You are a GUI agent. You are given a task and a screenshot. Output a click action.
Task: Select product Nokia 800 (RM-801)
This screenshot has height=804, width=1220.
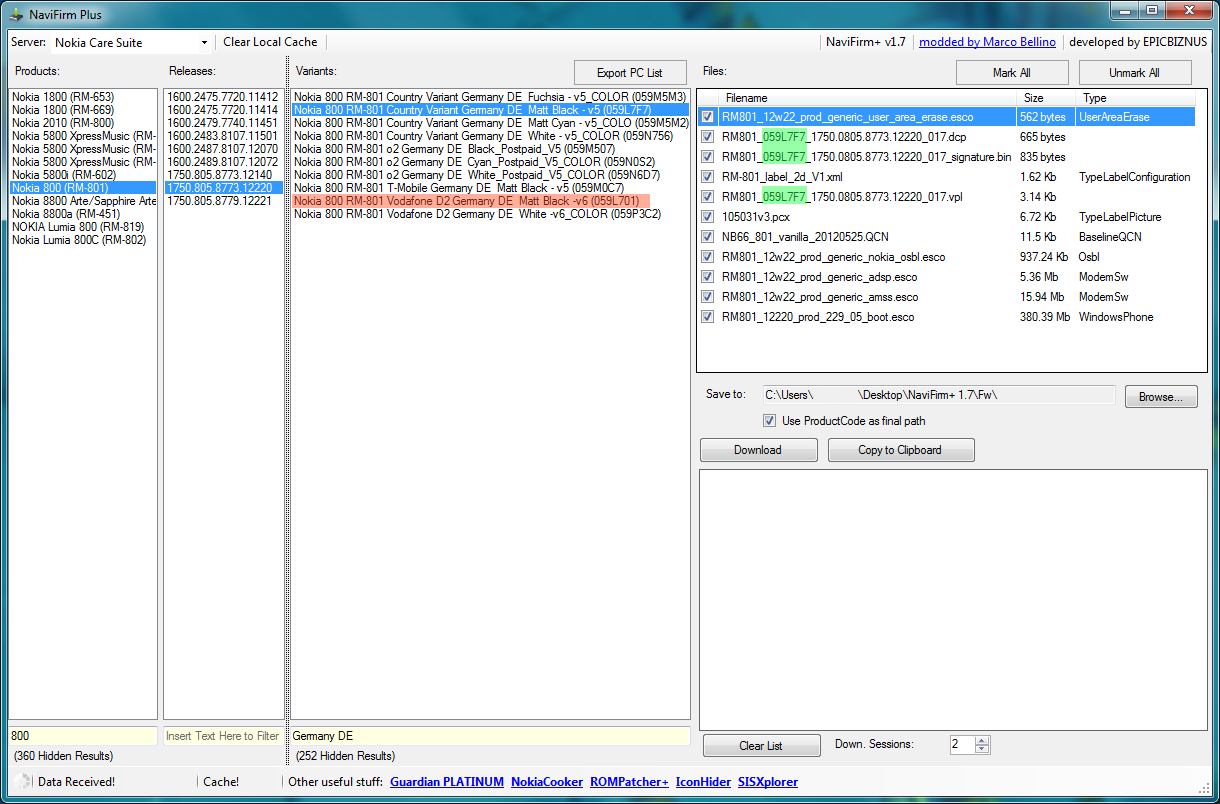pyautogui.click(x=83, y=188)
